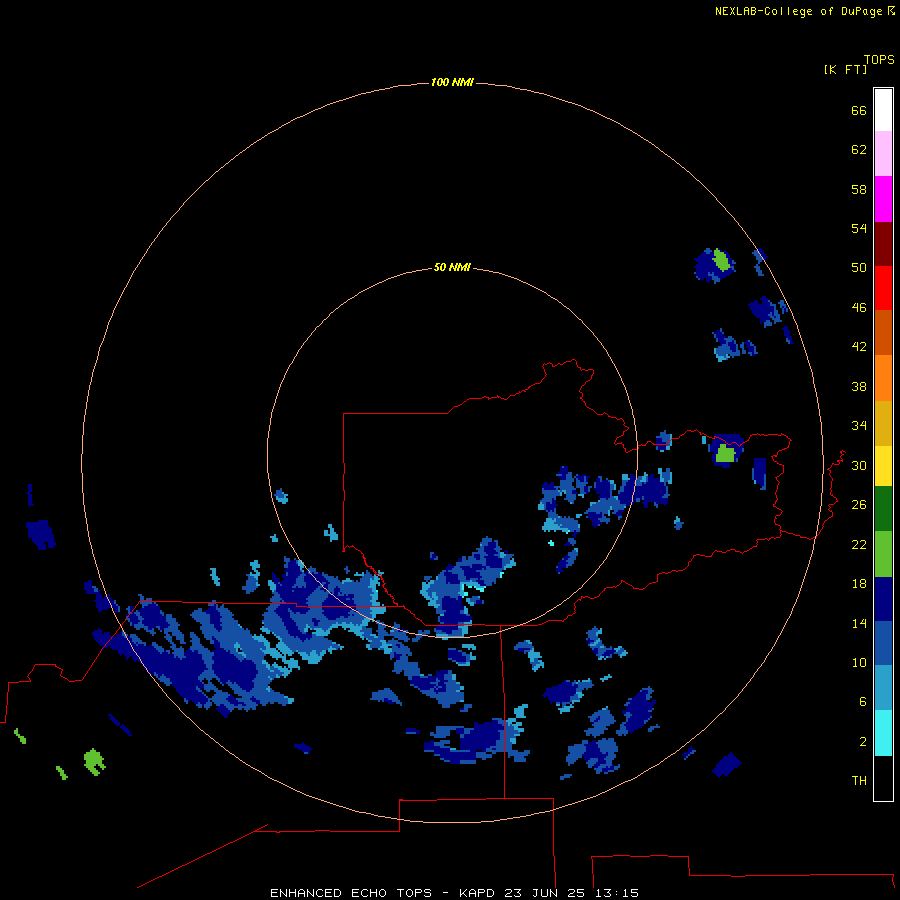The image size is (900, 900).
Task: Click the white swatch at the top of the legend
Action: [x=883, y=110]
